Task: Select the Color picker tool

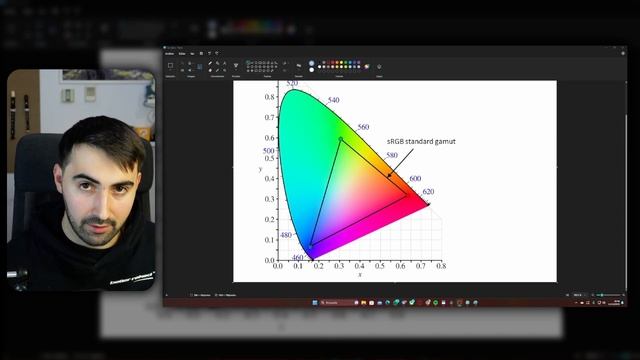Action: (218, 70)
